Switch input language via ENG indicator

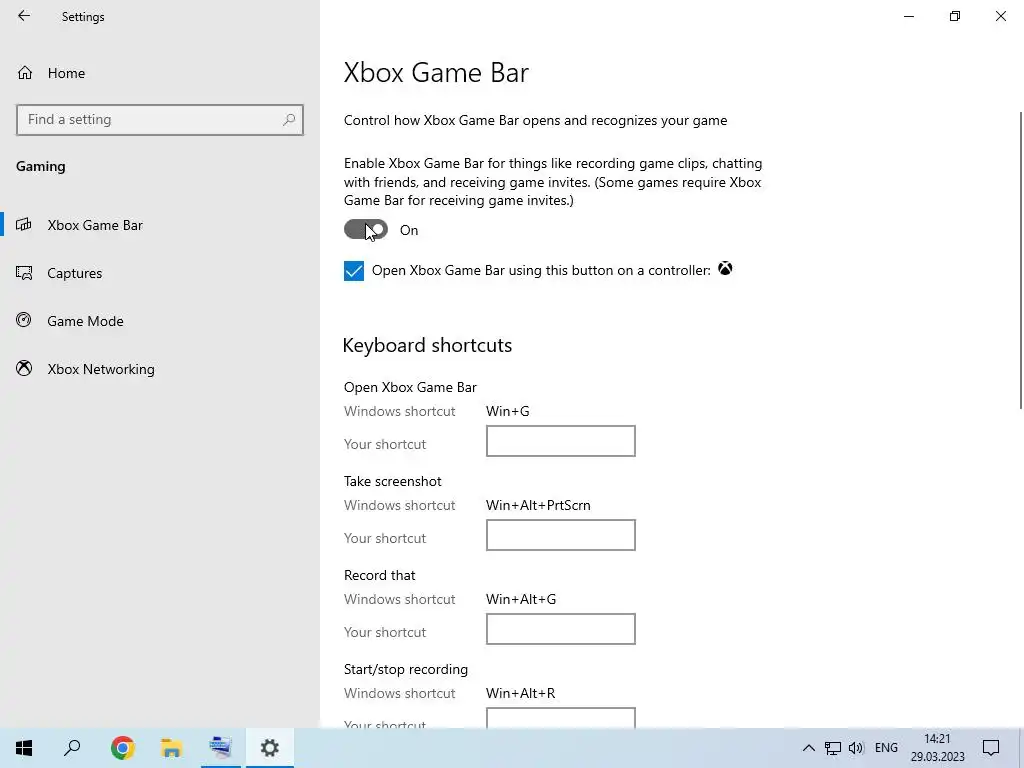pyautogui.click(x=886, y=748)
